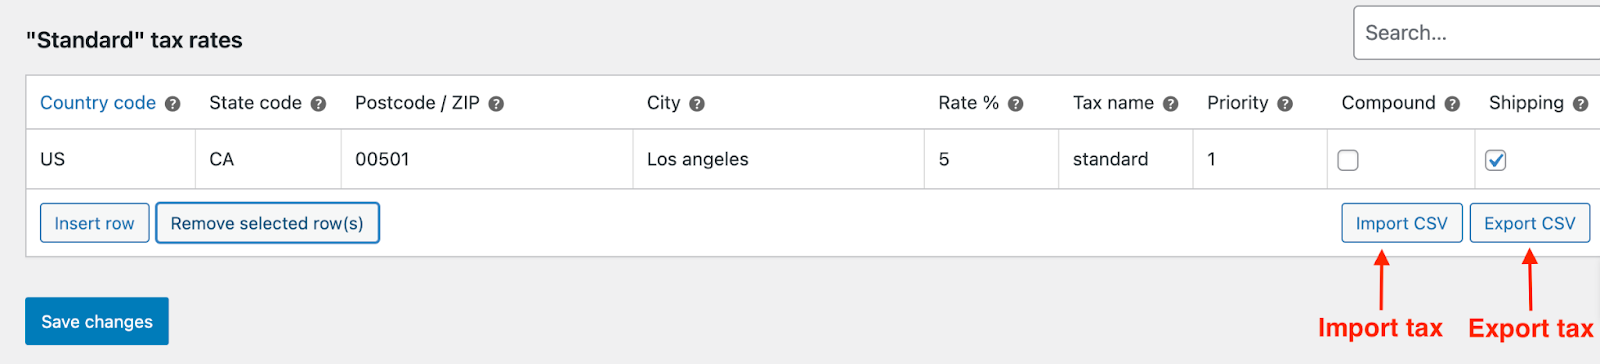Click help icon beside Tax name
The image size is (1600, 364).
1170,104
